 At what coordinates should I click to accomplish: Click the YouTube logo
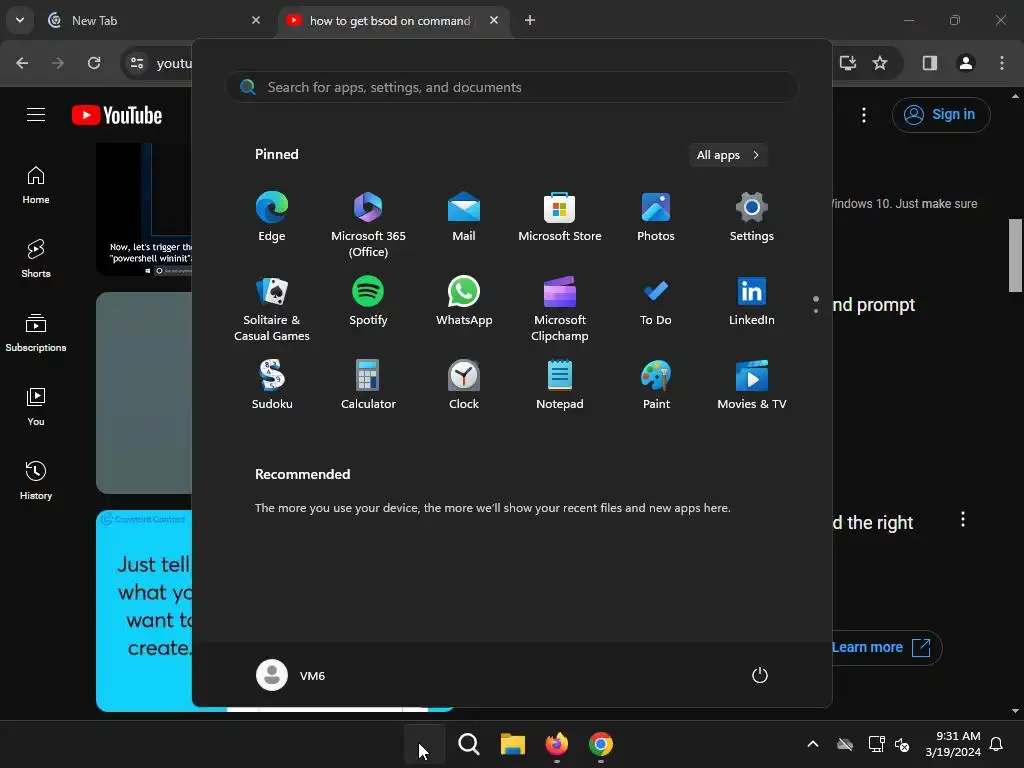(x=117, y=115)
